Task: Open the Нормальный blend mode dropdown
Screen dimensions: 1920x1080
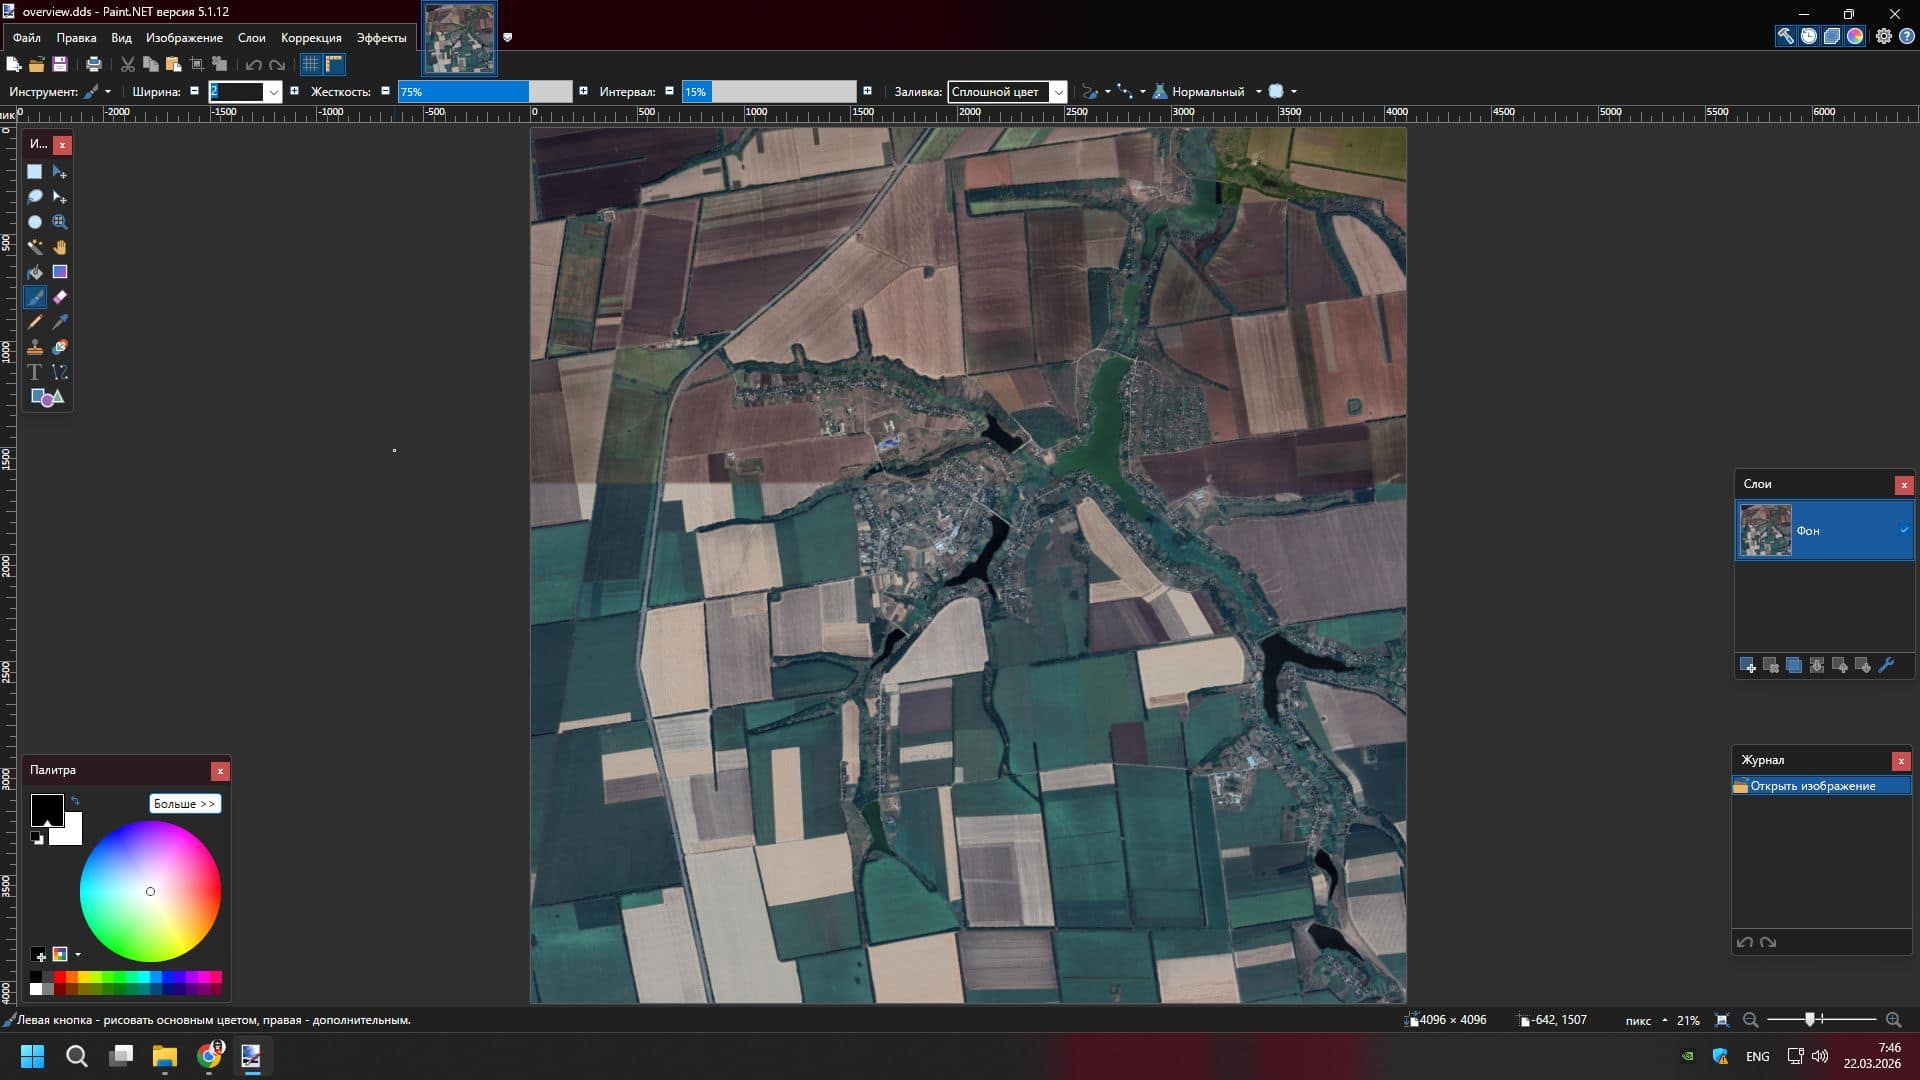Action: pyautogui.click(x=1258, y=92)
